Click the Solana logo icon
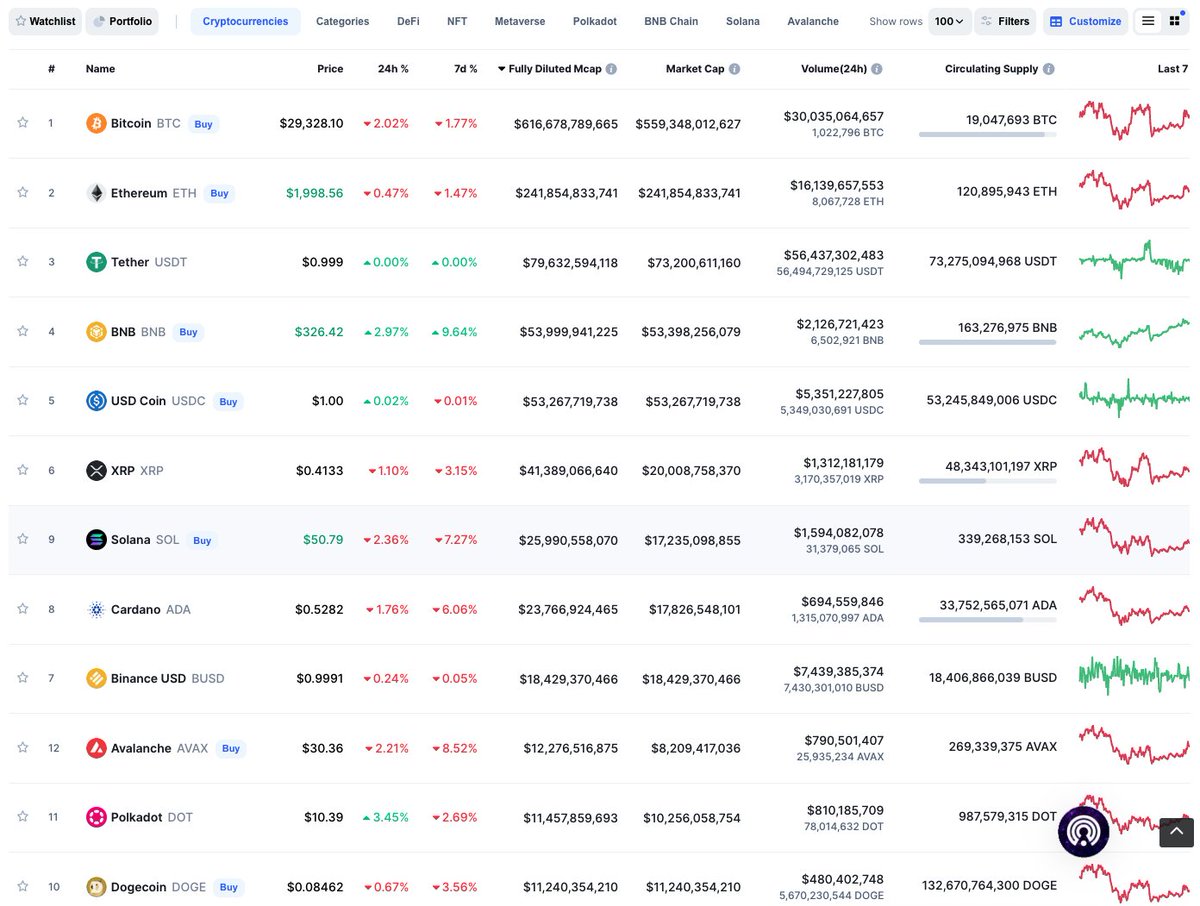Image resolution: width=1200 pixels, height=906 pixels. click(x=96, y=540)
